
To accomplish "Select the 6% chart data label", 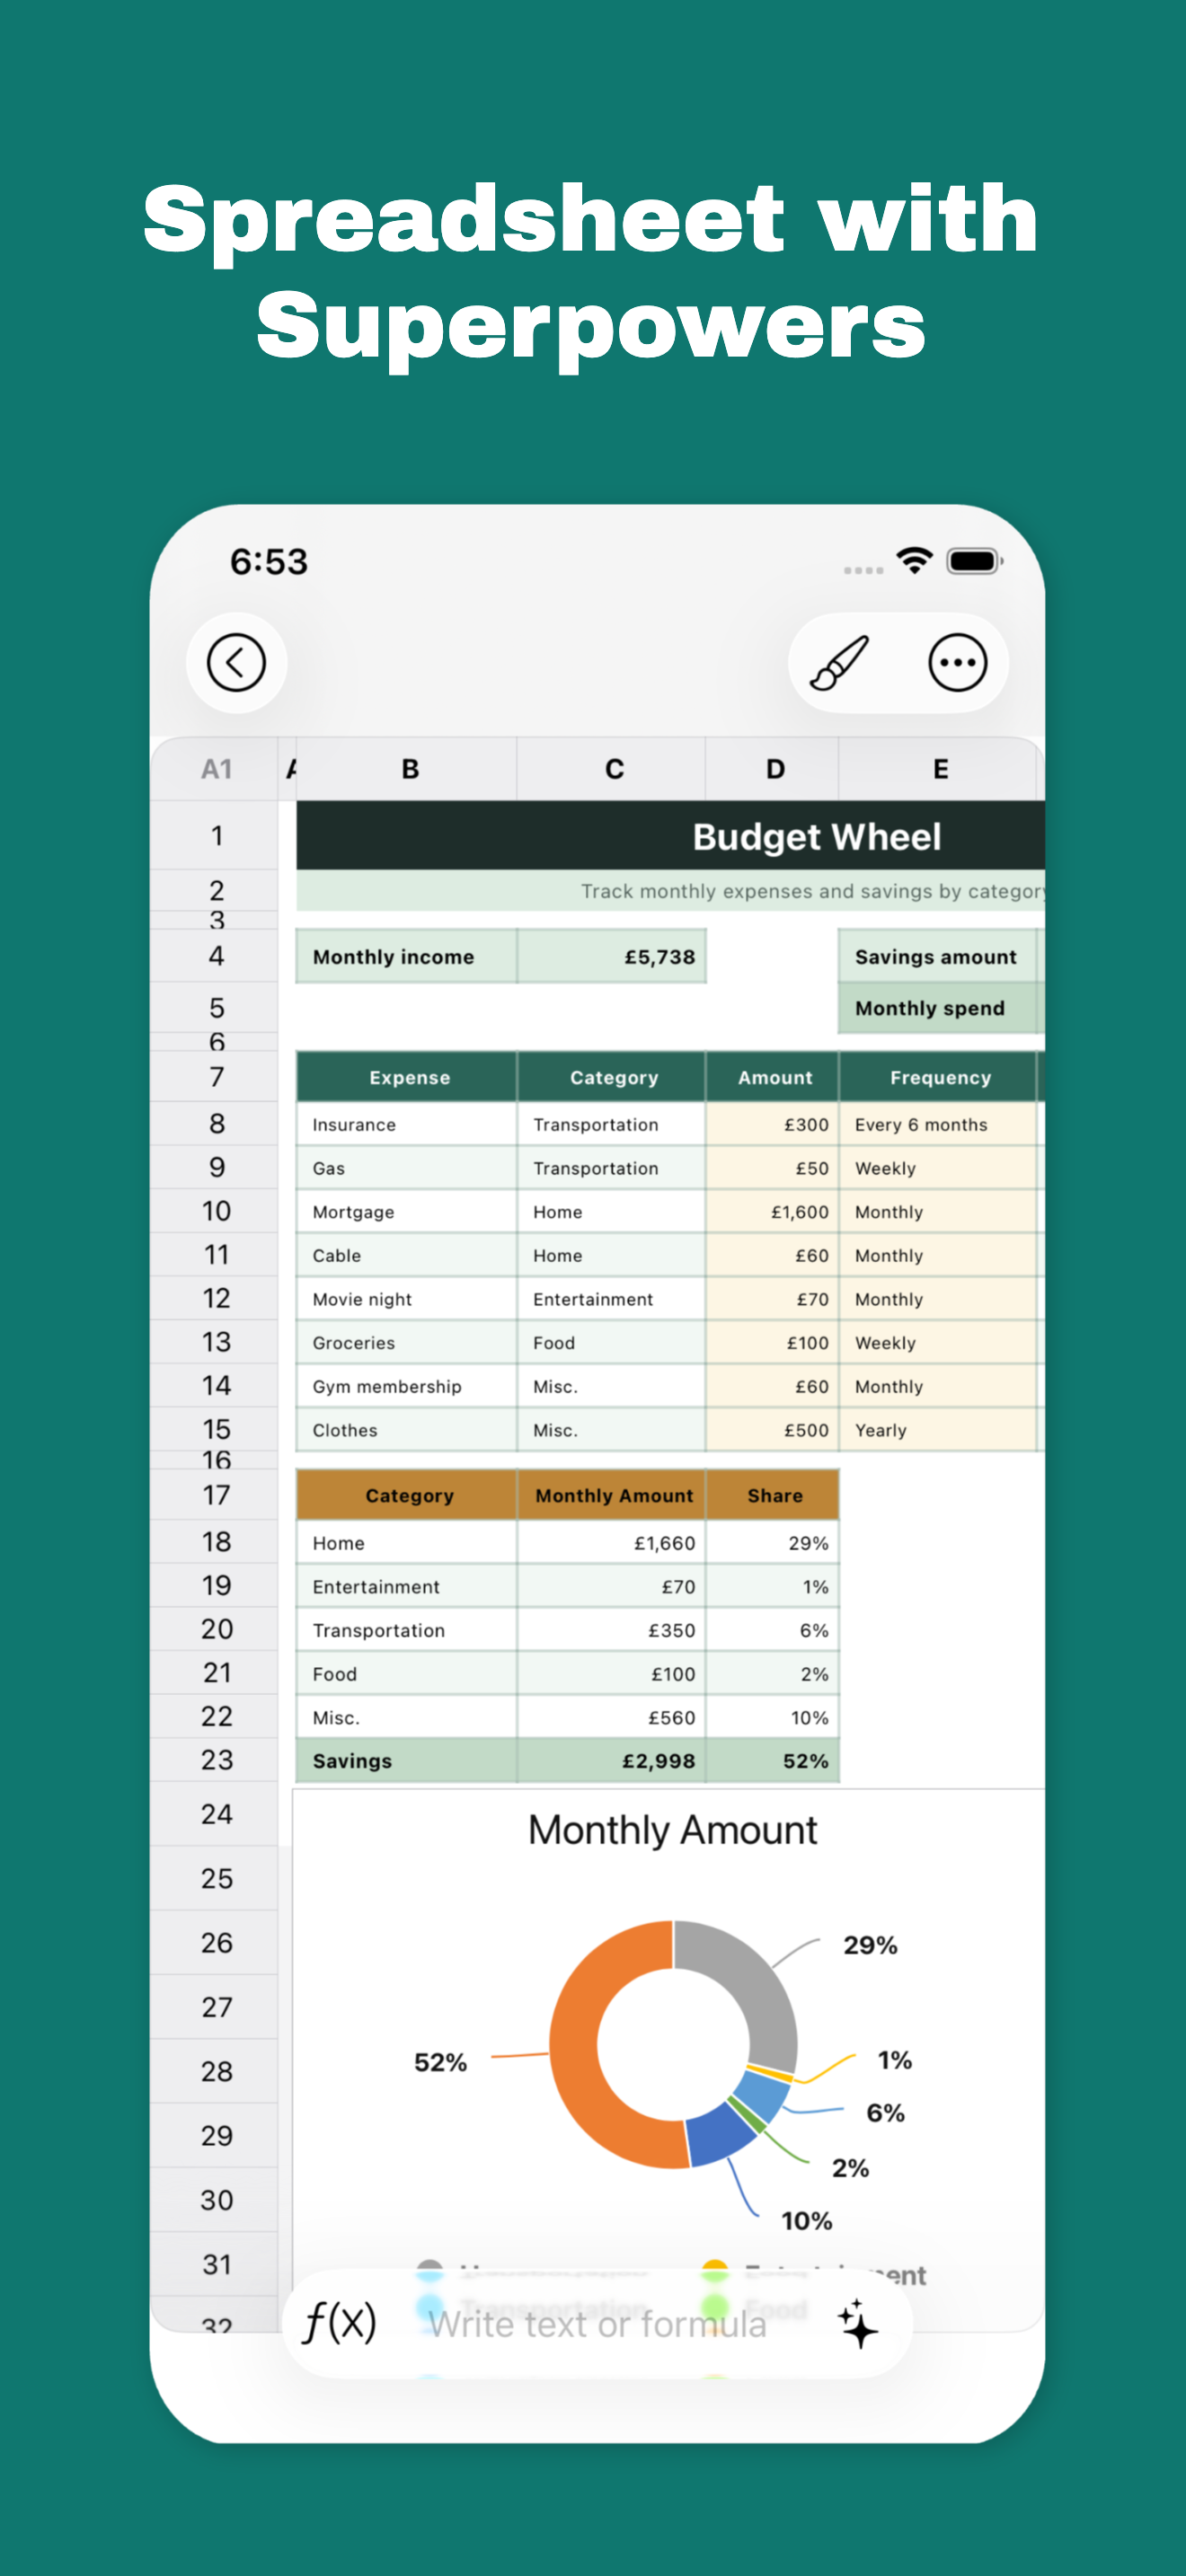I will (x=885, y=2112).
